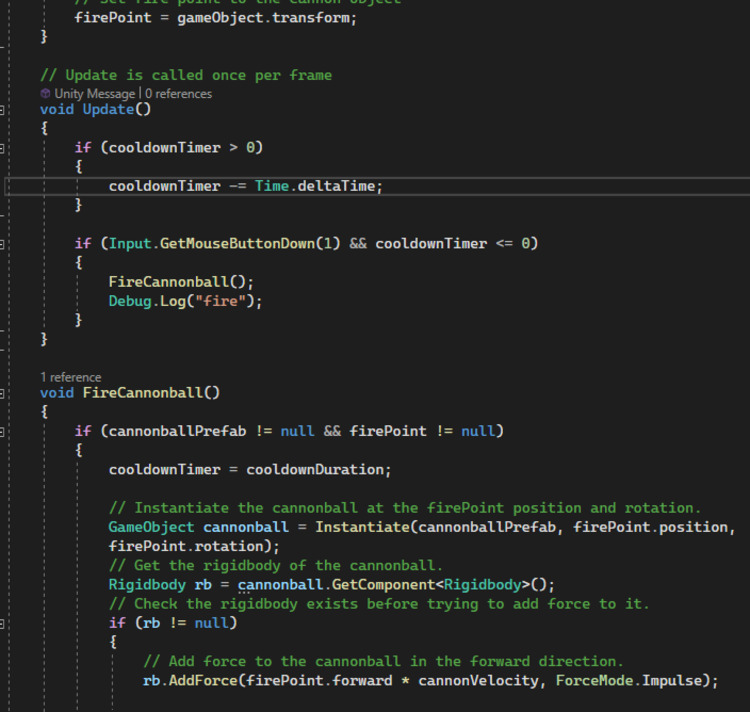Open the Unity Message CodeLens link
750x712 pixels.
[x=95, y=94]
